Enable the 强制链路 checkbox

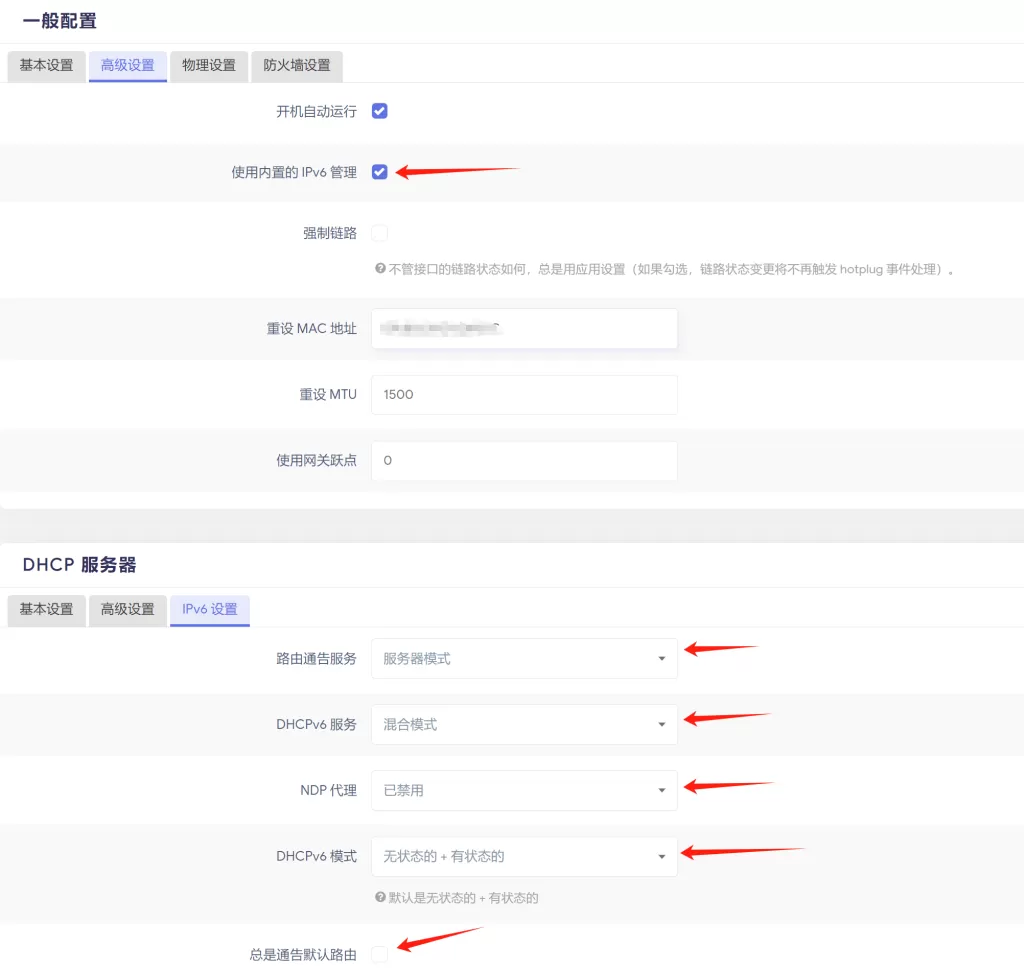pos(379,233)
